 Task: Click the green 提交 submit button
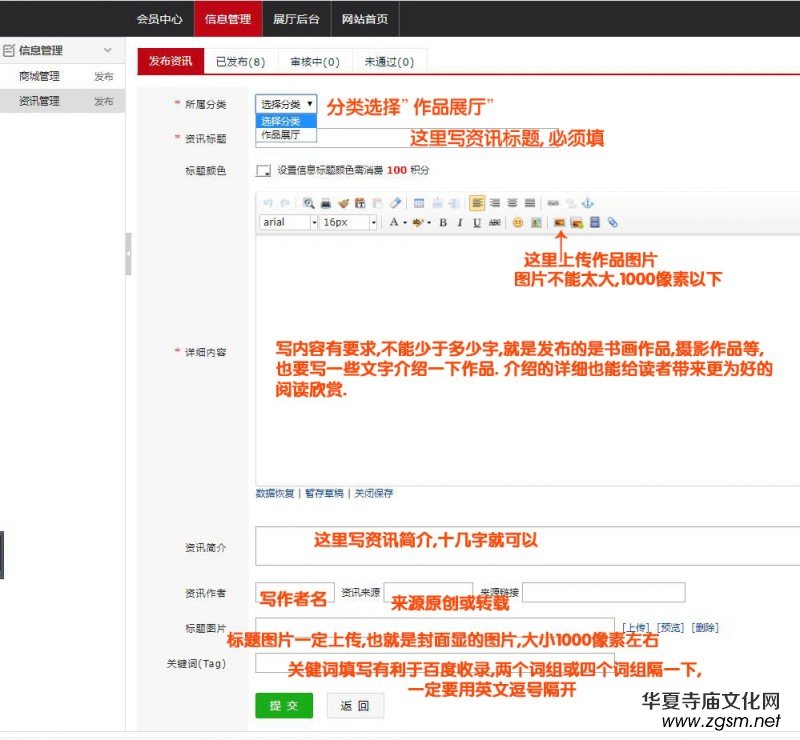[x=284, y=705]
